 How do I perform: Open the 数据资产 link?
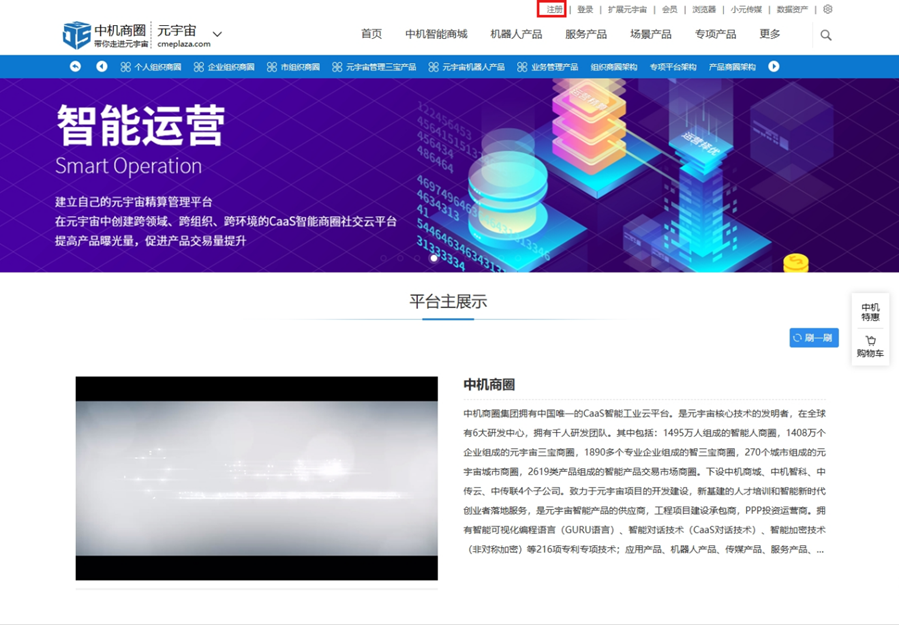click(792, 9)
